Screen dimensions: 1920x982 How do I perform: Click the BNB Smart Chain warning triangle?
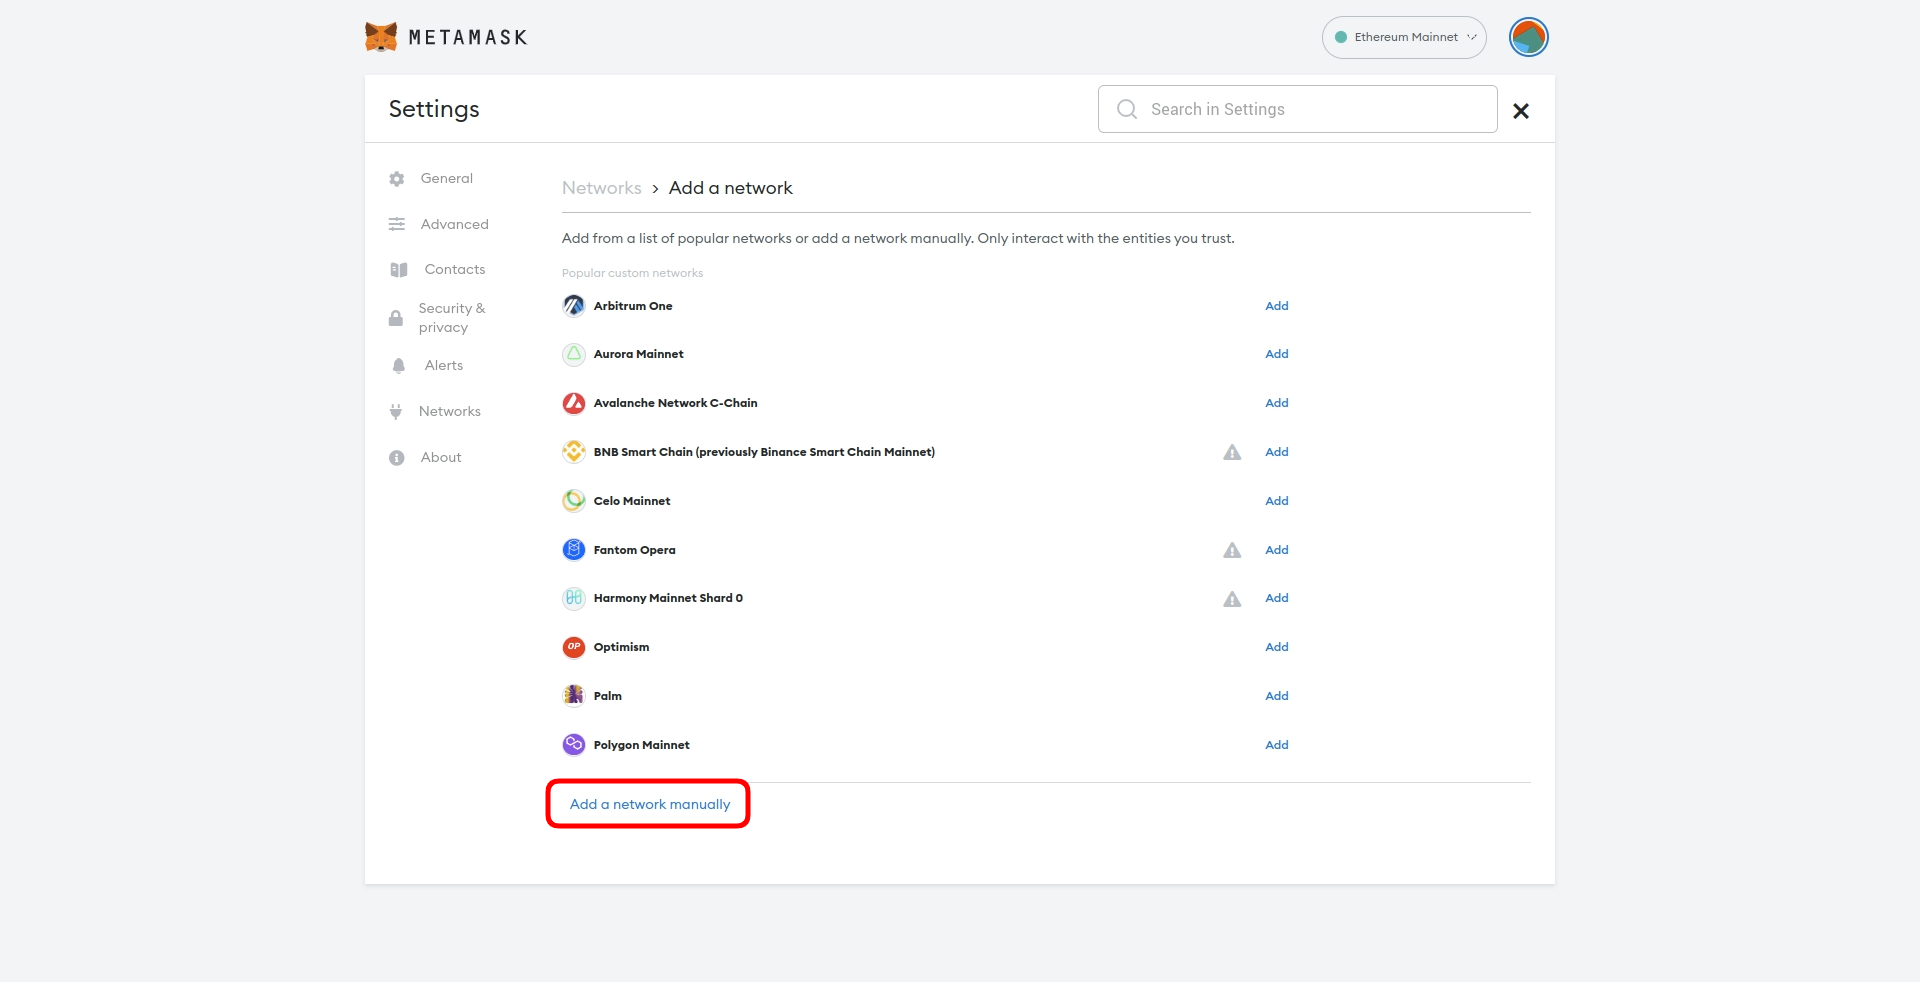(1232, 452)
